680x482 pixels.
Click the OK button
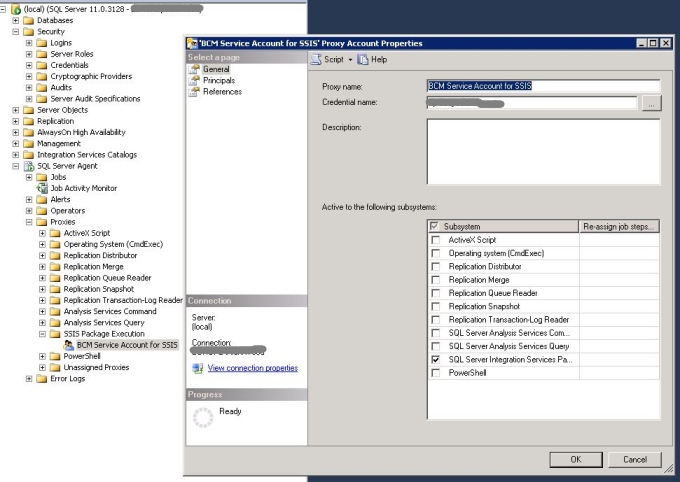[x=576, y=459]
